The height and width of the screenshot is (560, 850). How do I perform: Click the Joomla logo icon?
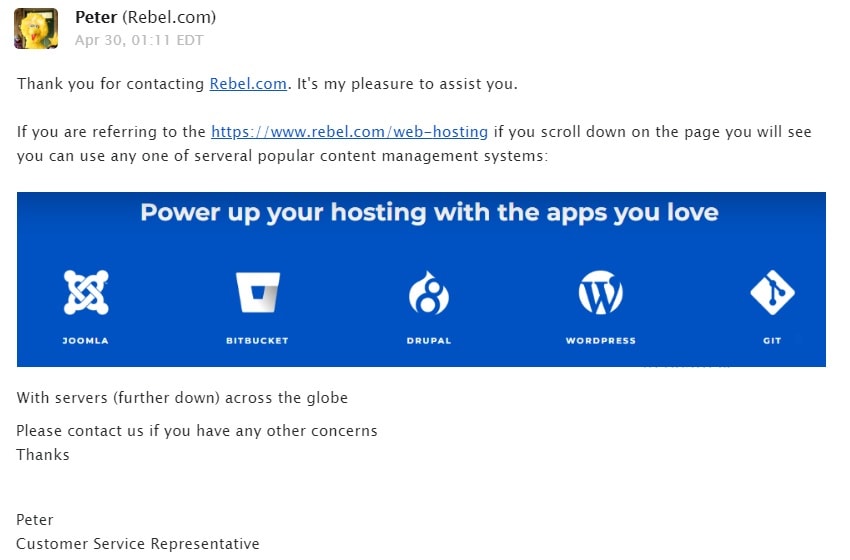click(86, 292)
